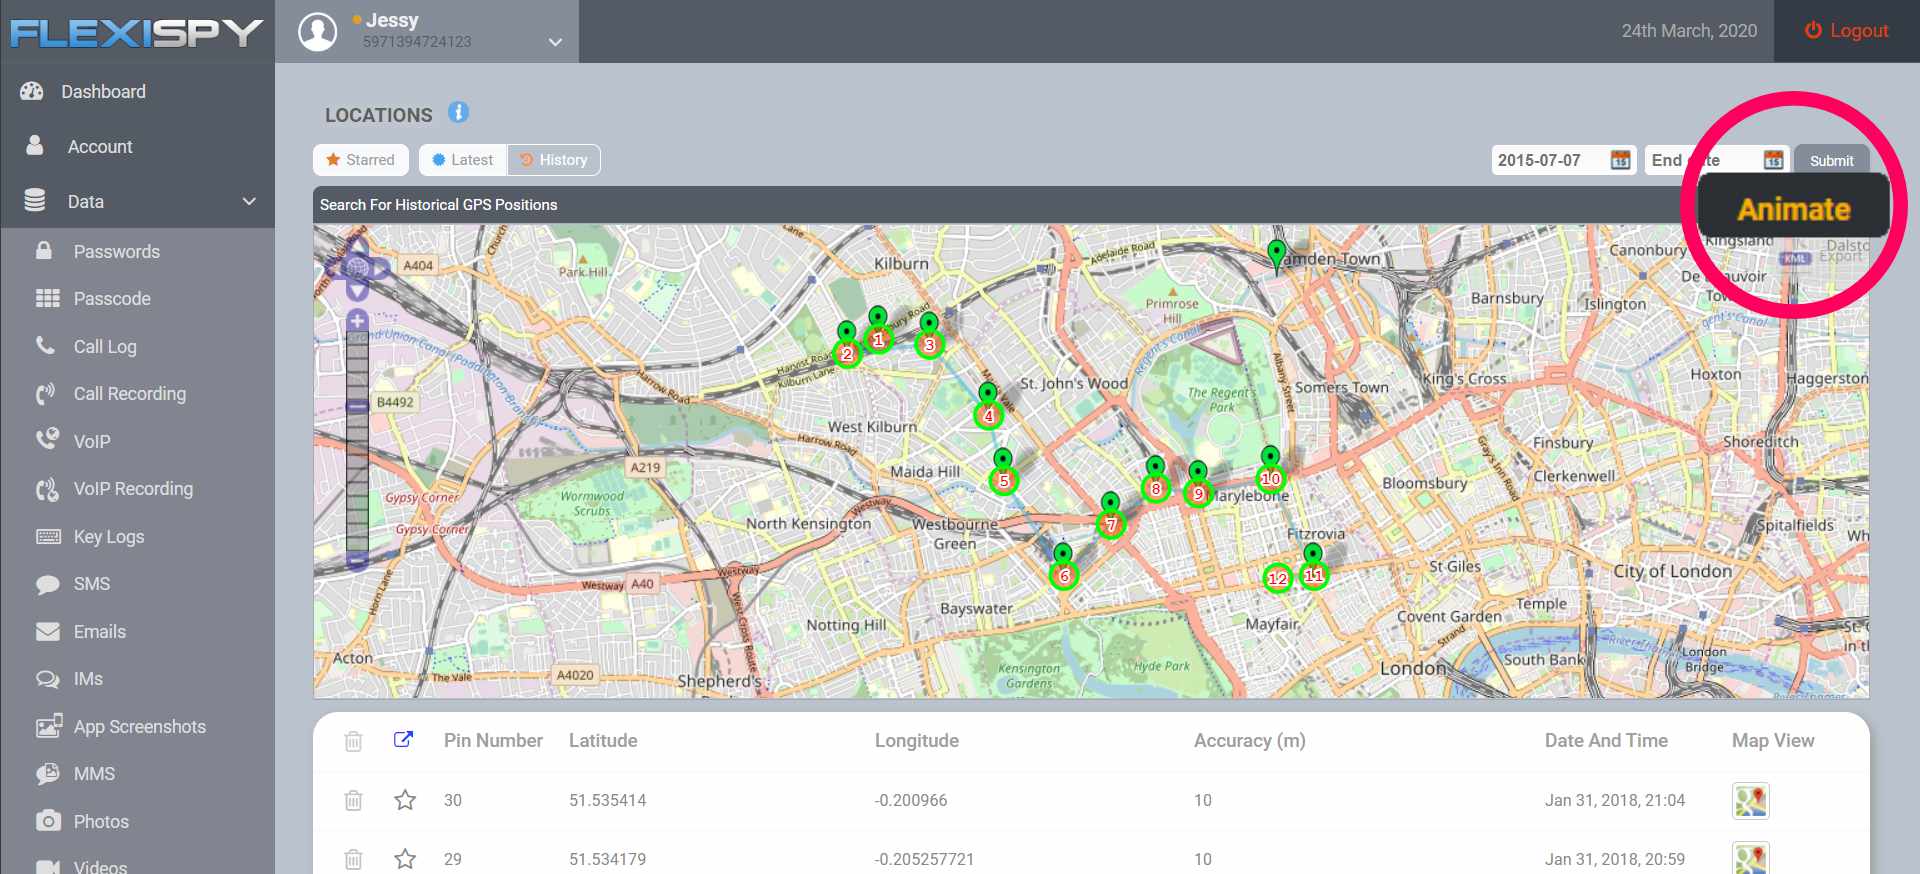Open the Emails page

[100, 631]
